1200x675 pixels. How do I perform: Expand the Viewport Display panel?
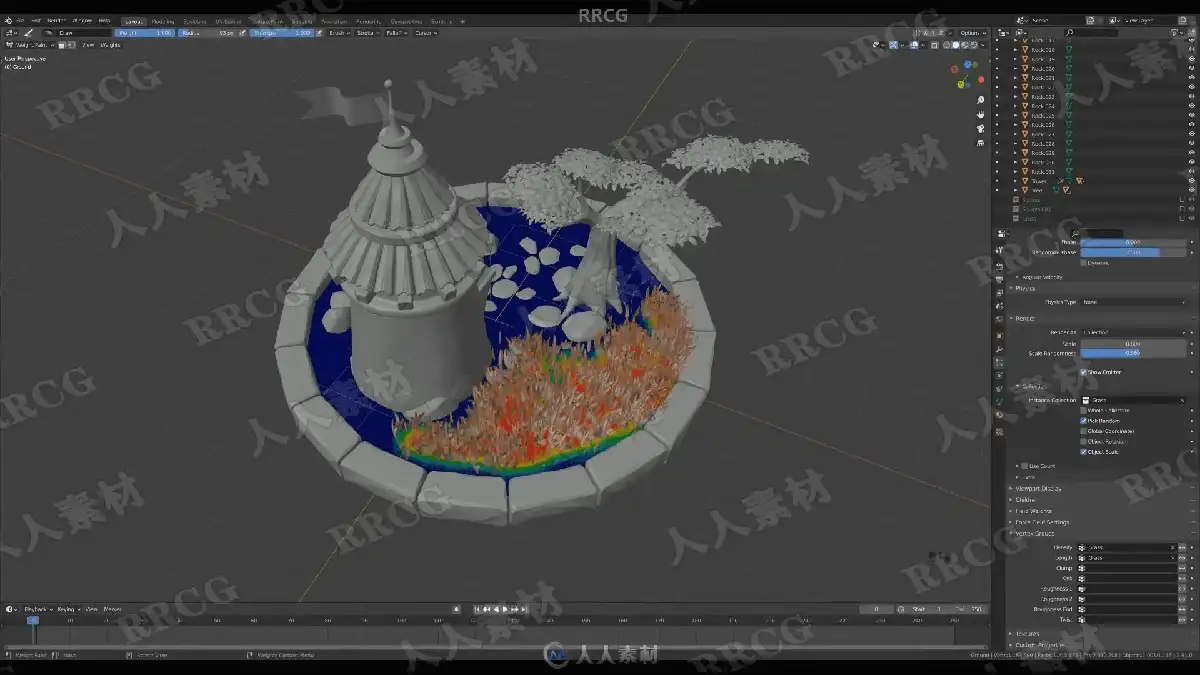tap(1038, 488)
